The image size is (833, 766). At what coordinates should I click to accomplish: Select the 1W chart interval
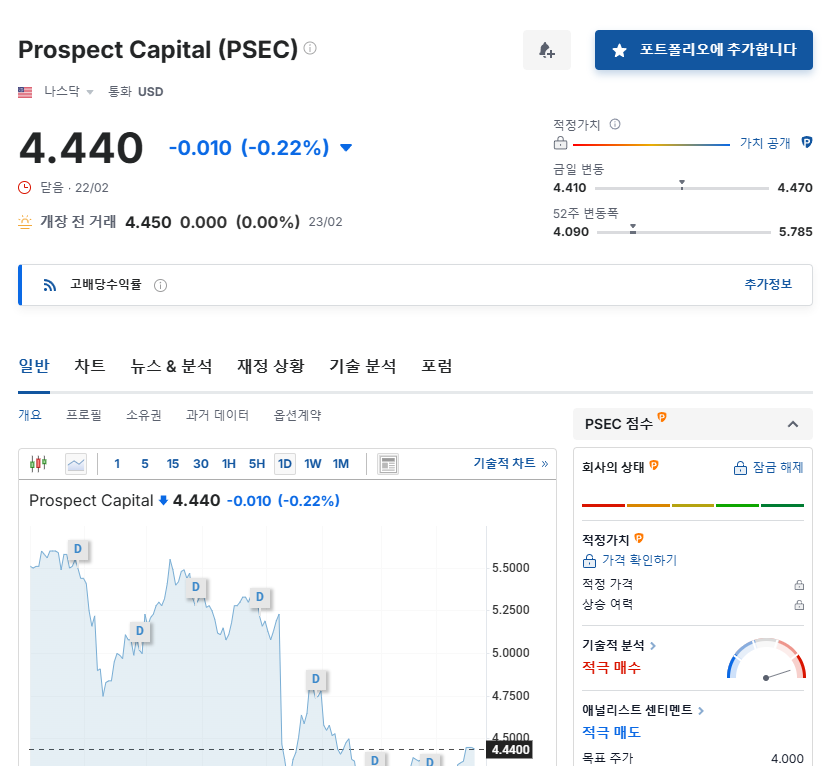coord(312,464)
